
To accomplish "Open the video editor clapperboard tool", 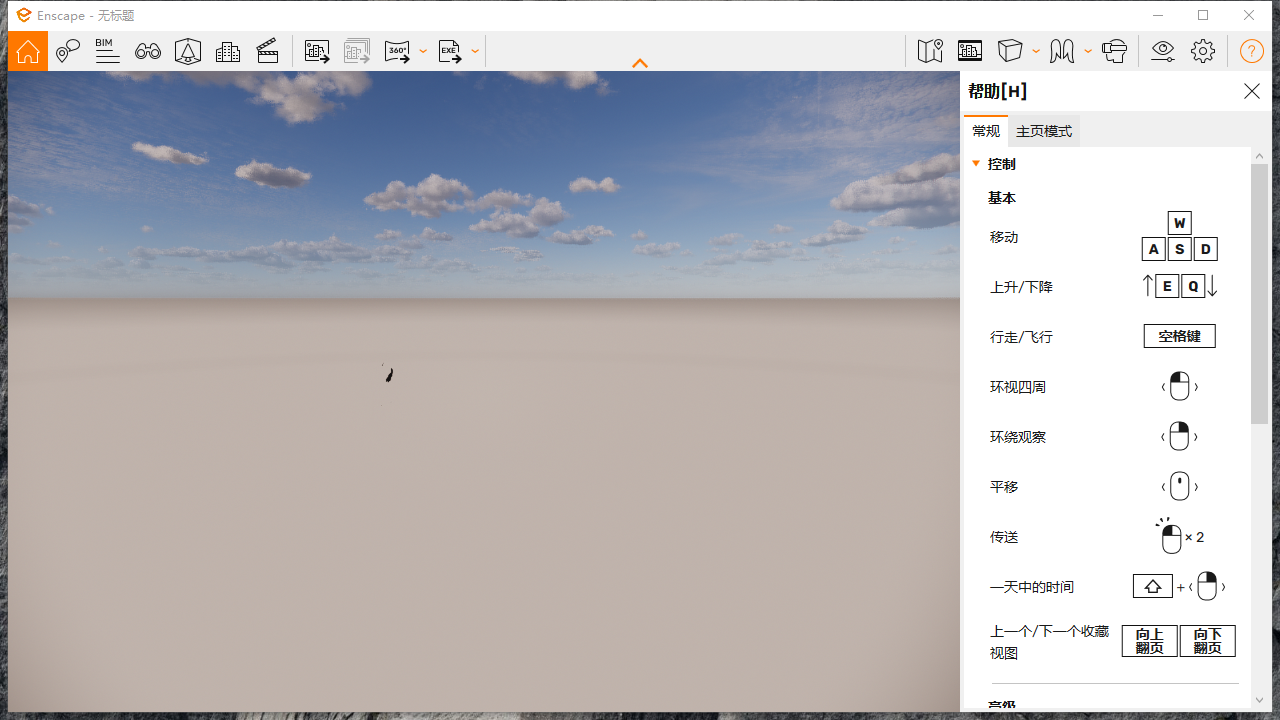I will coord(267,51).
